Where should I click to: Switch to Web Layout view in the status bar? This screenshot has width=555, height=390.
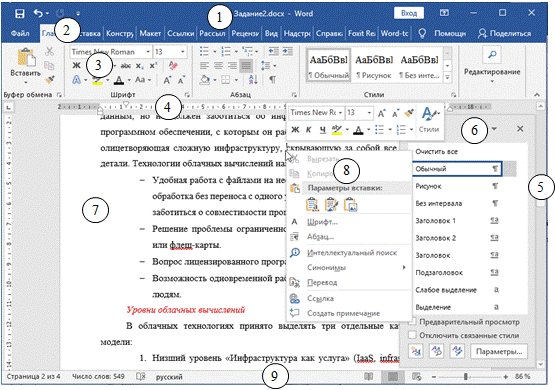click(x=417, y=376)
